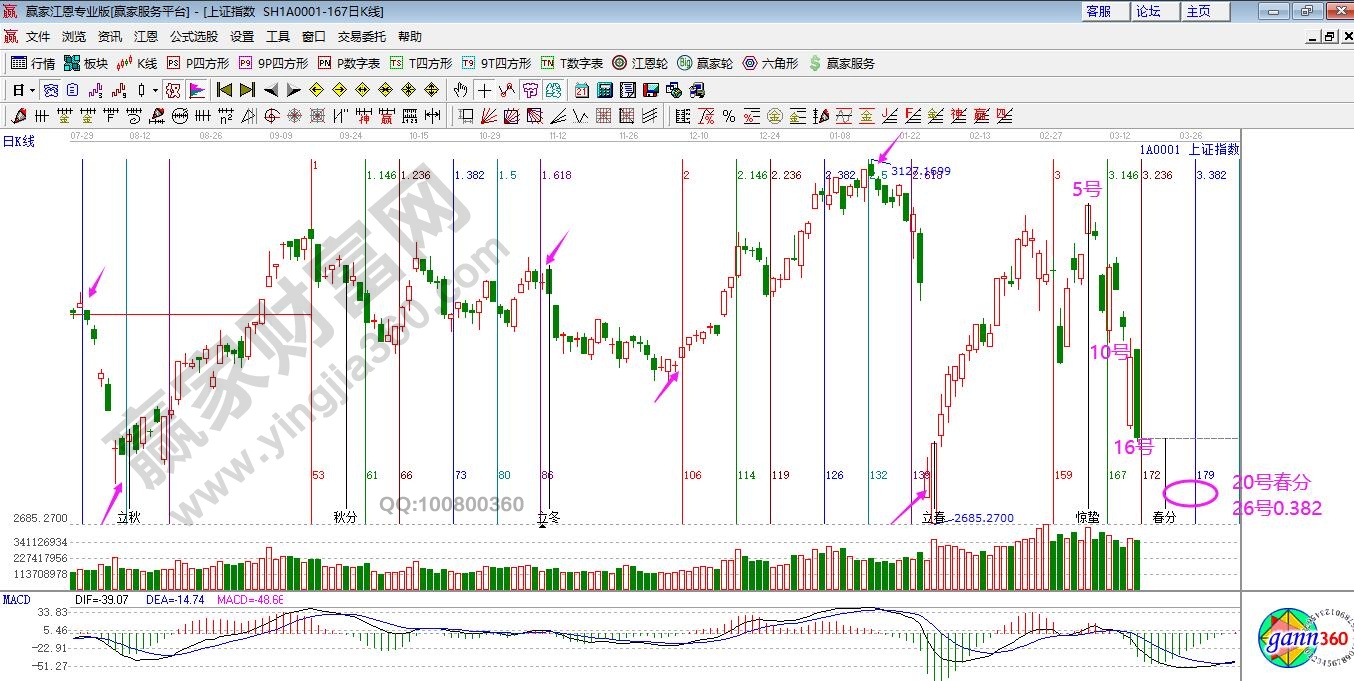Expand the 日 period dropdown arrow
1354x681 pixels.
click(x=32, y=90)
